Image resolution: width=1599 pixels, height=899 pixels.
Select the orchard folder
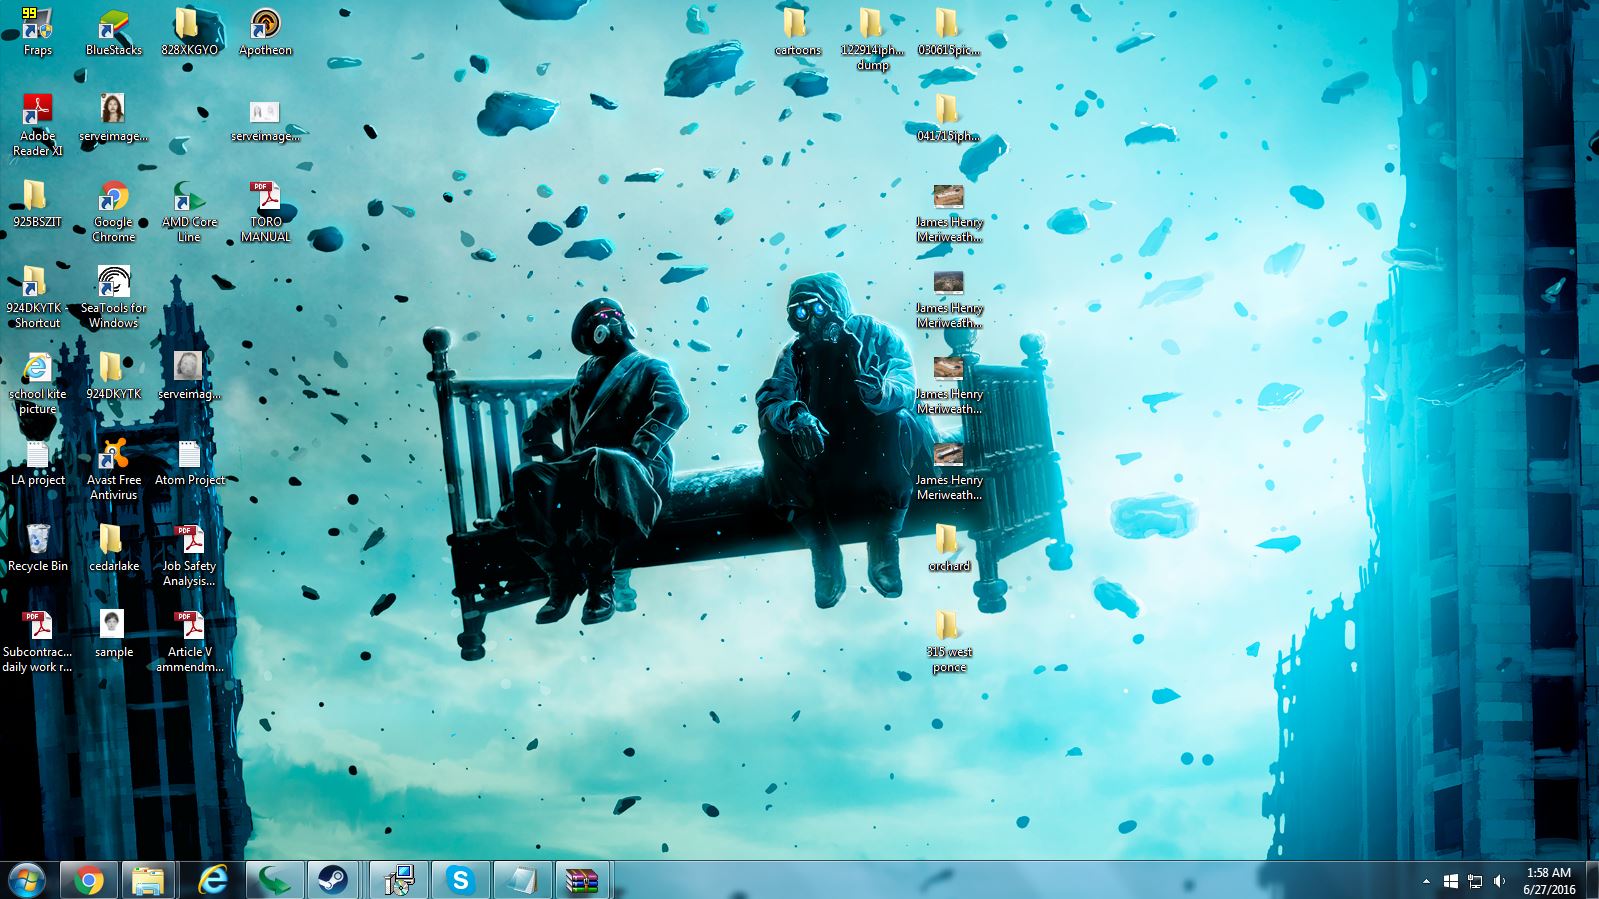point(949,549)
